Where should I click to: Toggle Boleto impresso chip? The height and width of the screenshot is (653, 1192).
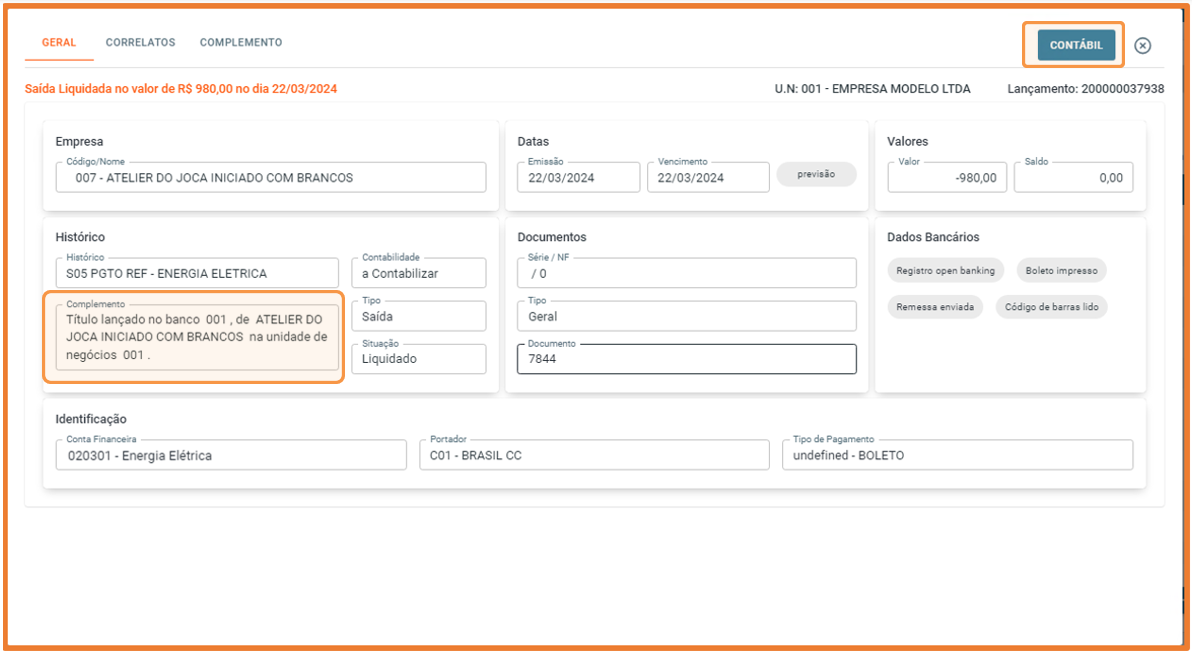click(x=1061, y=270)
